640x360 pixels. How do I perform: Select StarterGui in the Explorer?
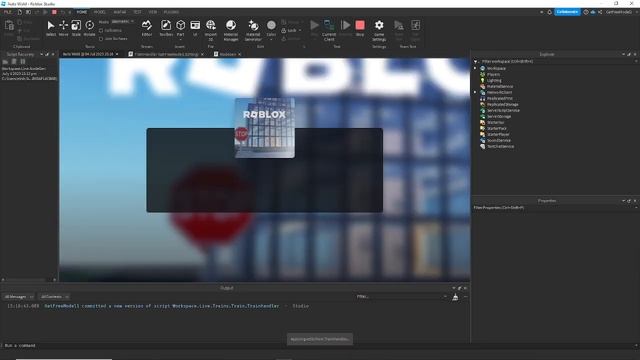point(495,122)
